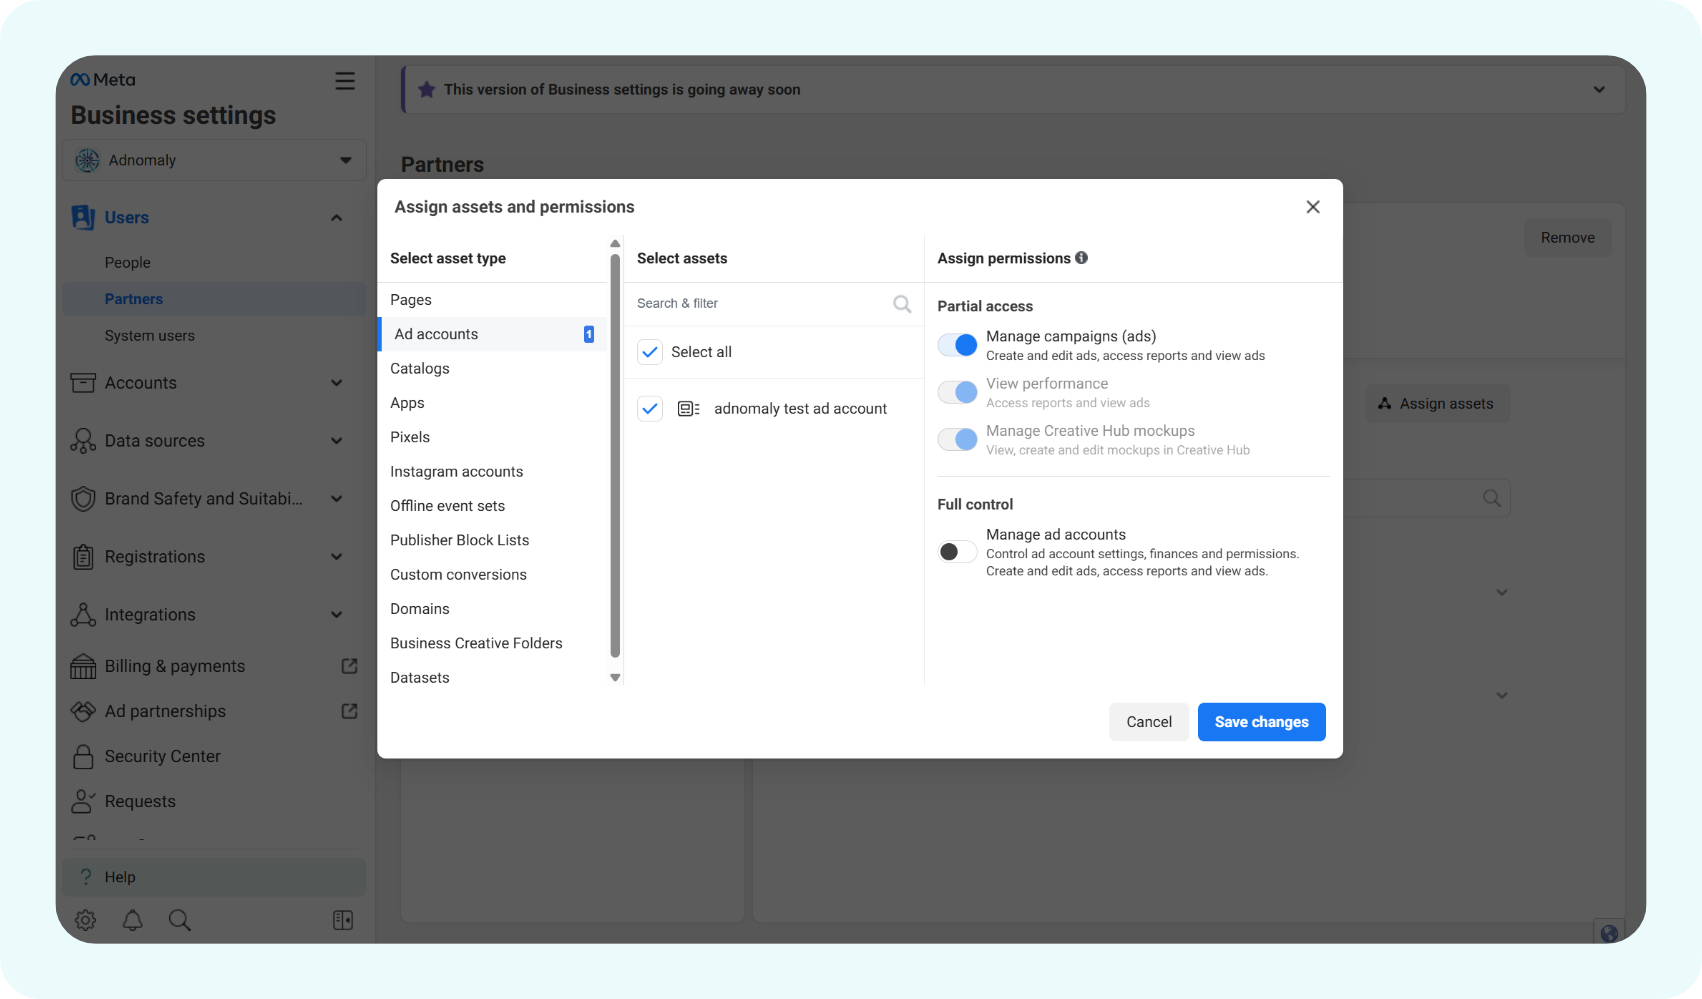Expand the Data sources chevron
The height and width of the screenshot is (999, 1702).
coord(337,441)
